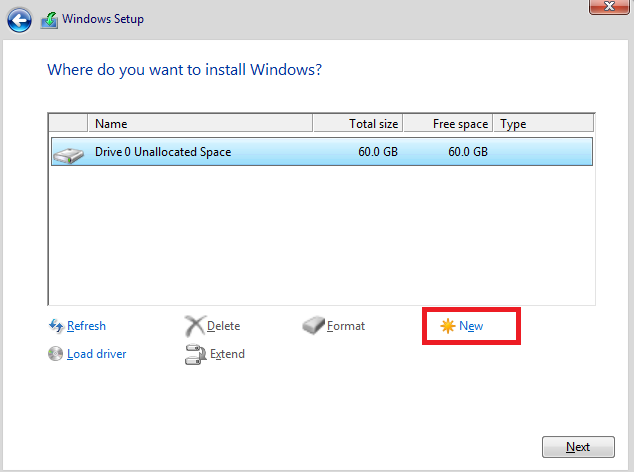Viewport: 634px width, 472px height.
Task: Click the Format drive icon
Action: point(313,326)
